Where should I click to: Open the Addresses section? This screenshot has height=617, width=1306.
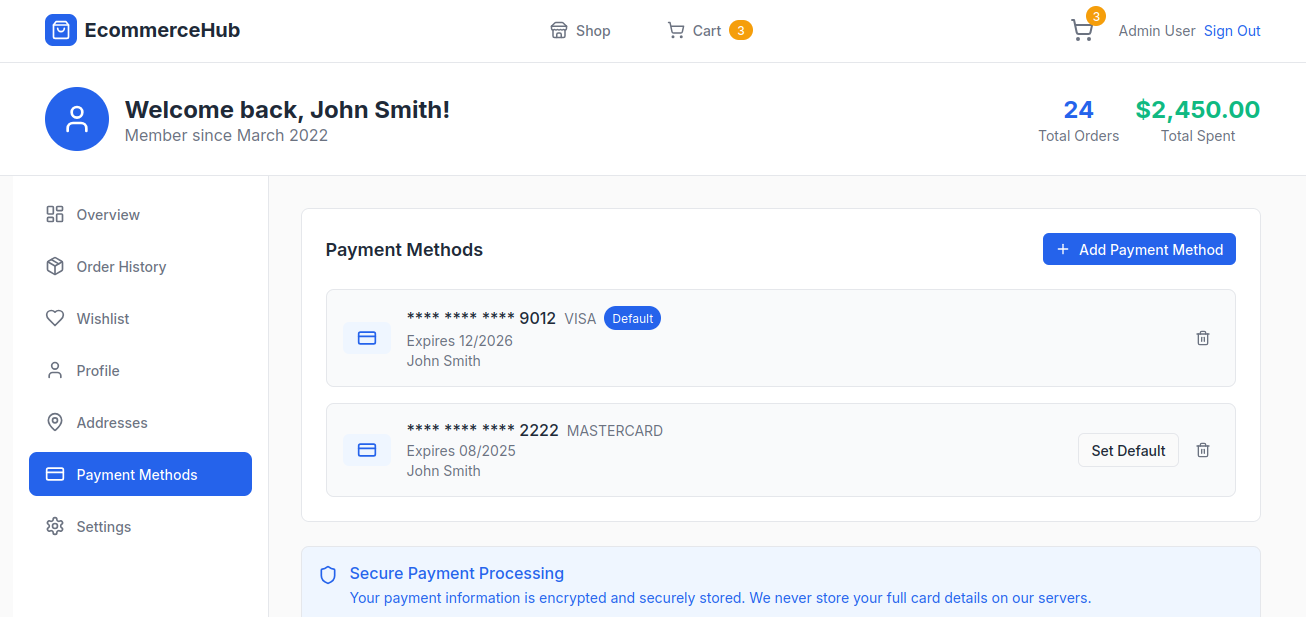(112, 423)
